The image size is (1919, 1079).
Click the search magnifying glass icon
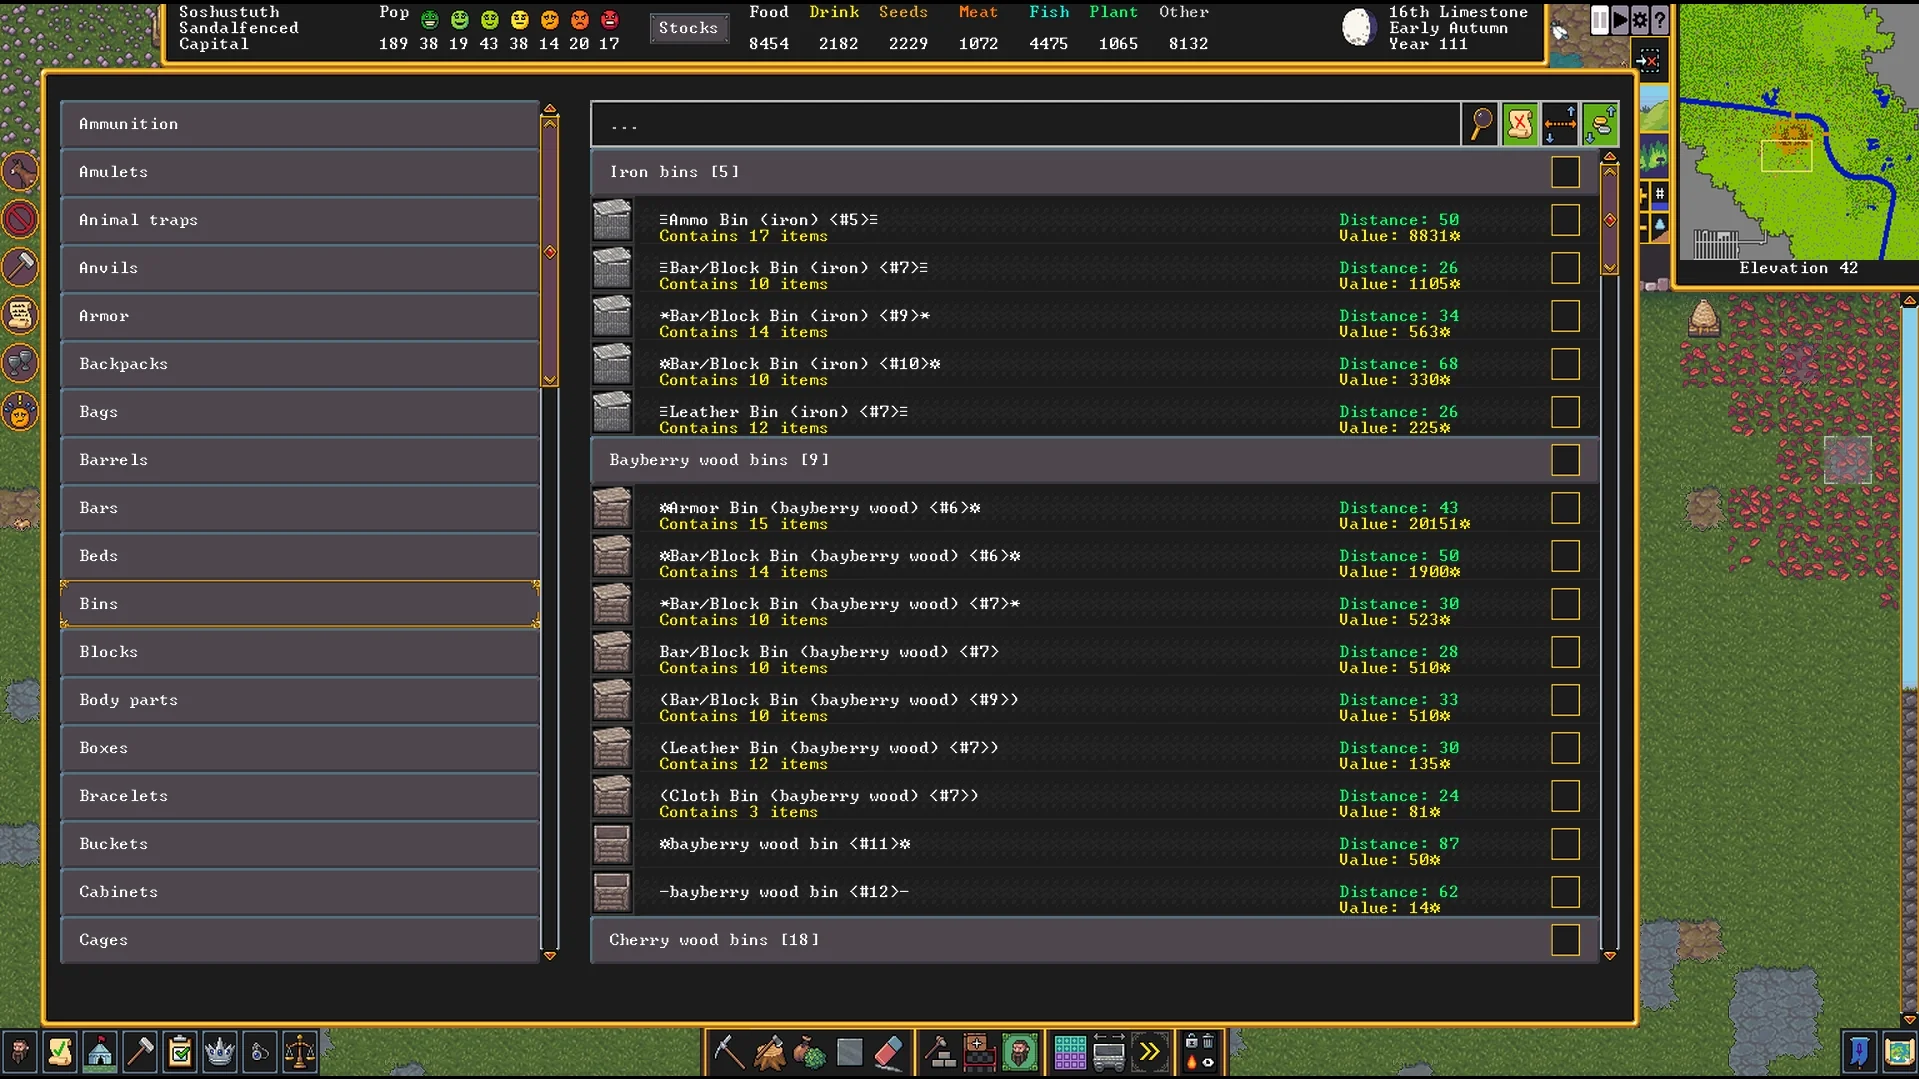(1481, 124)
